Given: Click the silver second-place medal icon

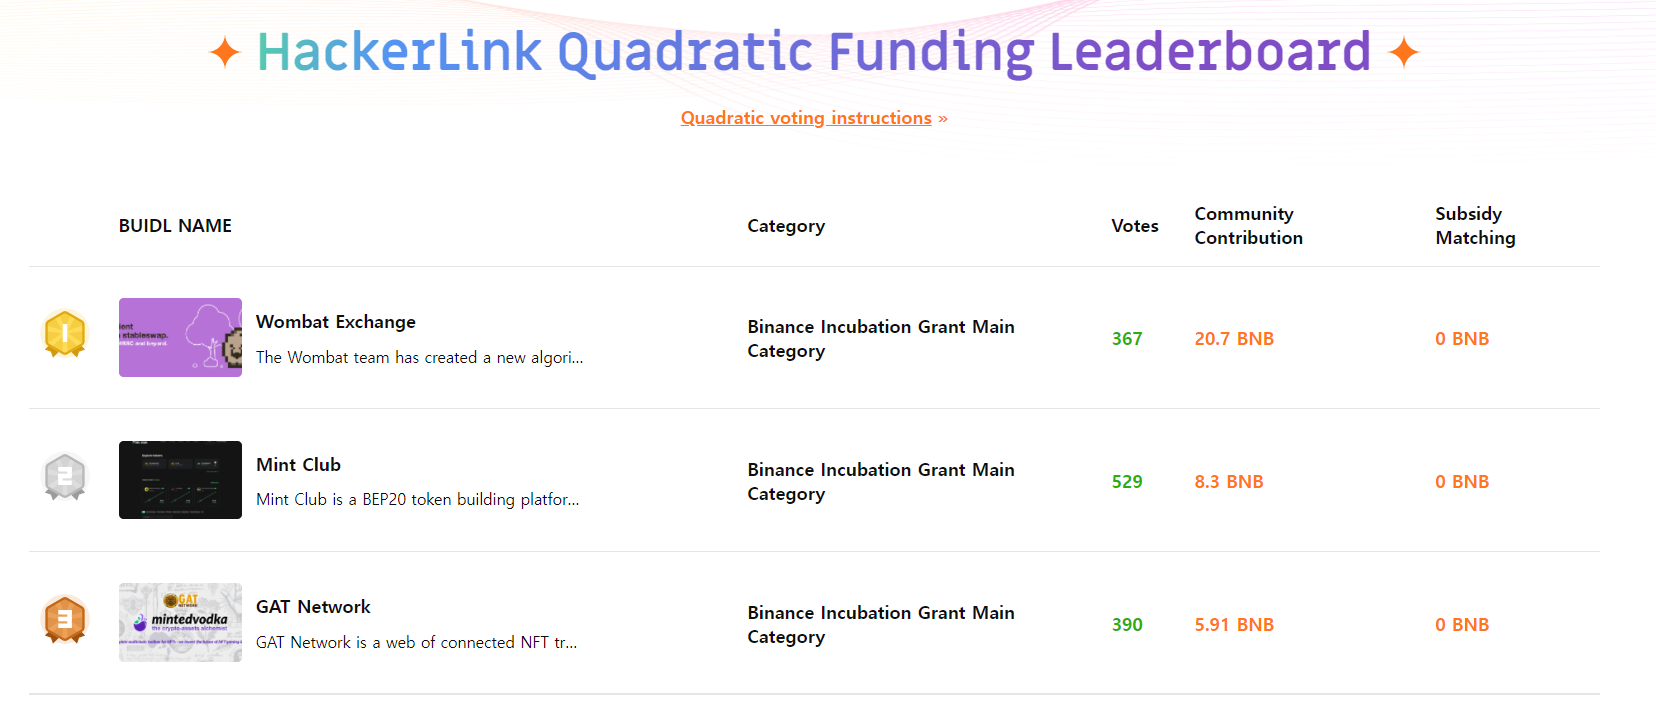Looking at the screenshot, I should pyautogui.click(x=65, y=477).
